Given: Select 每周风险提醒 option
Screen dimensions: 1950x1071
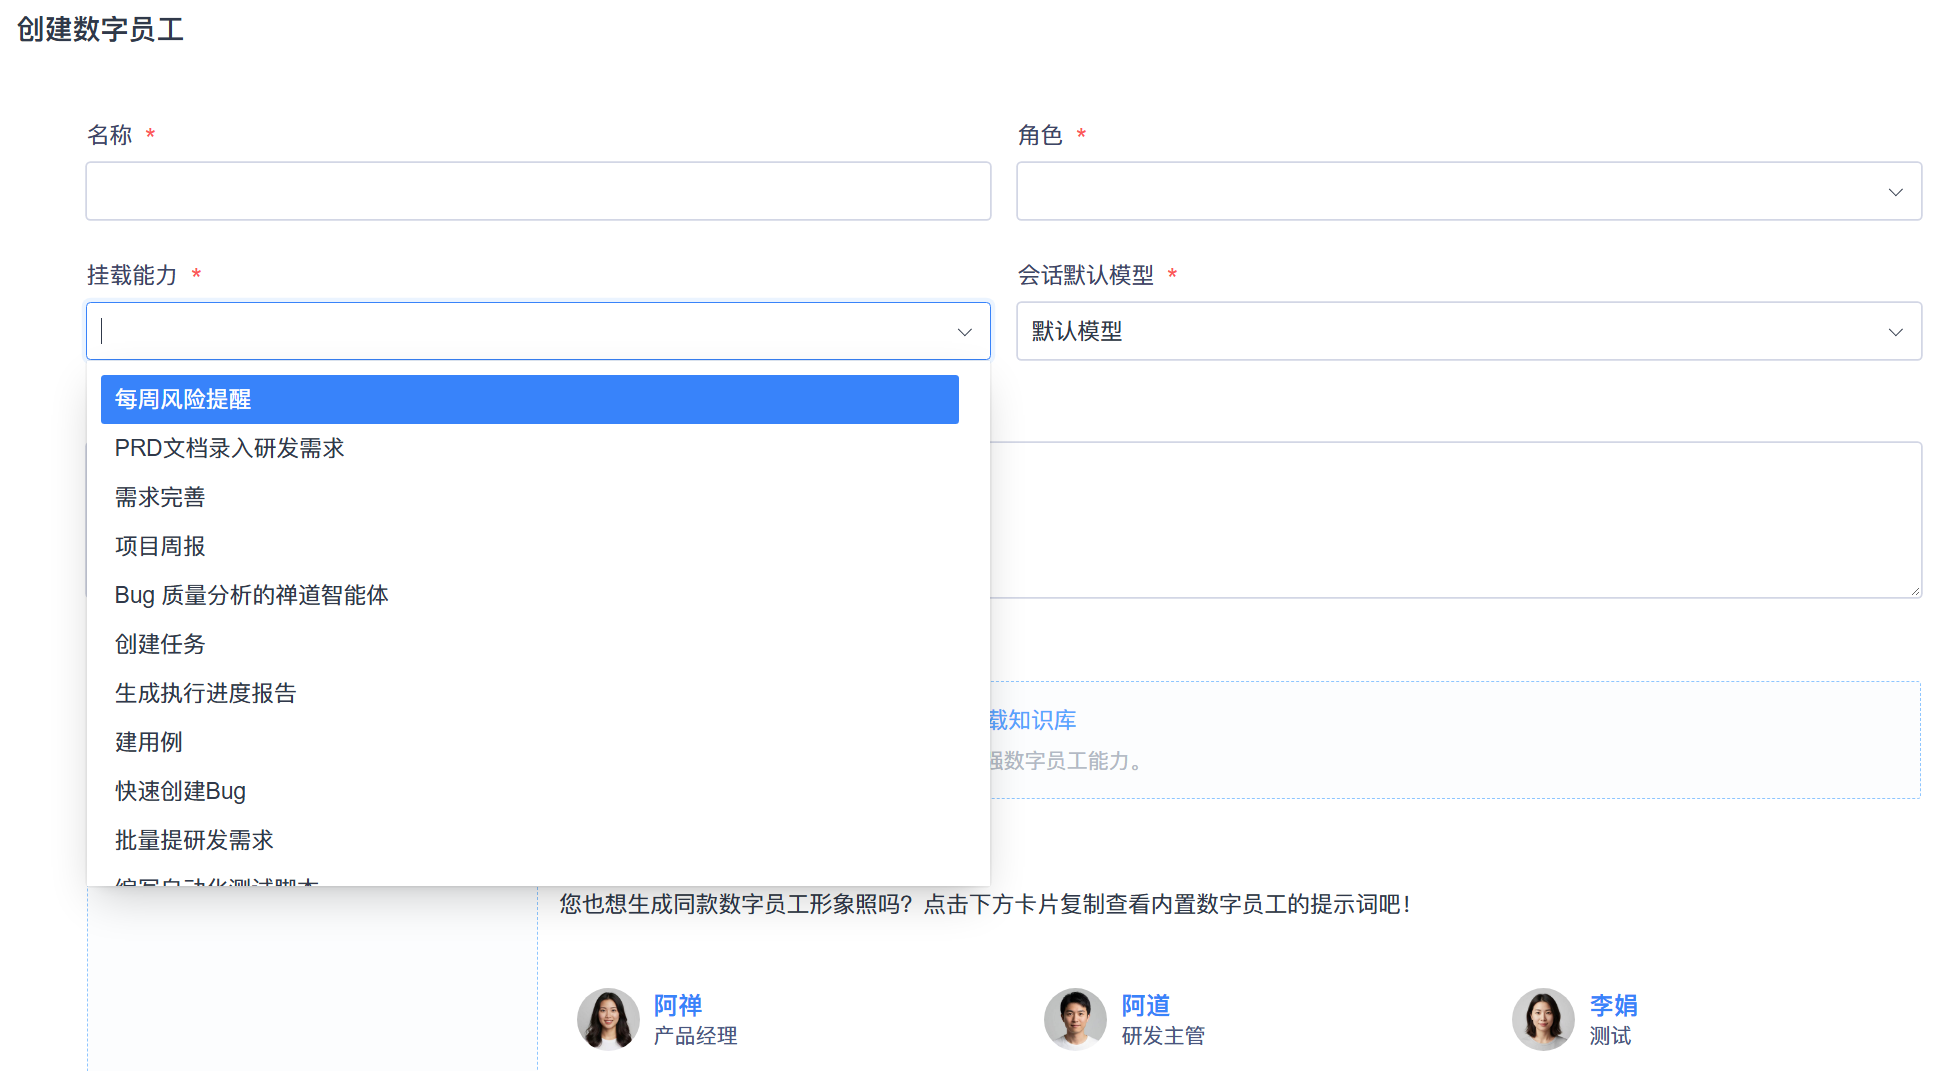Looking at the screenshot, I should pyautogui.click(x=530, y=399).
